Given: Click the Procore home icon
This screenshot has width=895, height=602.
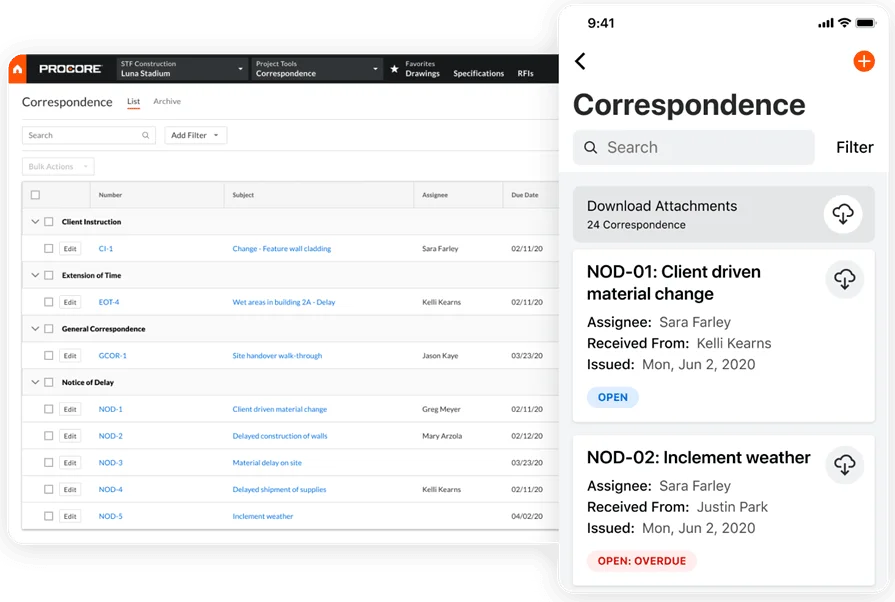Looking at the screenshot, I should [x=15, y=68].
